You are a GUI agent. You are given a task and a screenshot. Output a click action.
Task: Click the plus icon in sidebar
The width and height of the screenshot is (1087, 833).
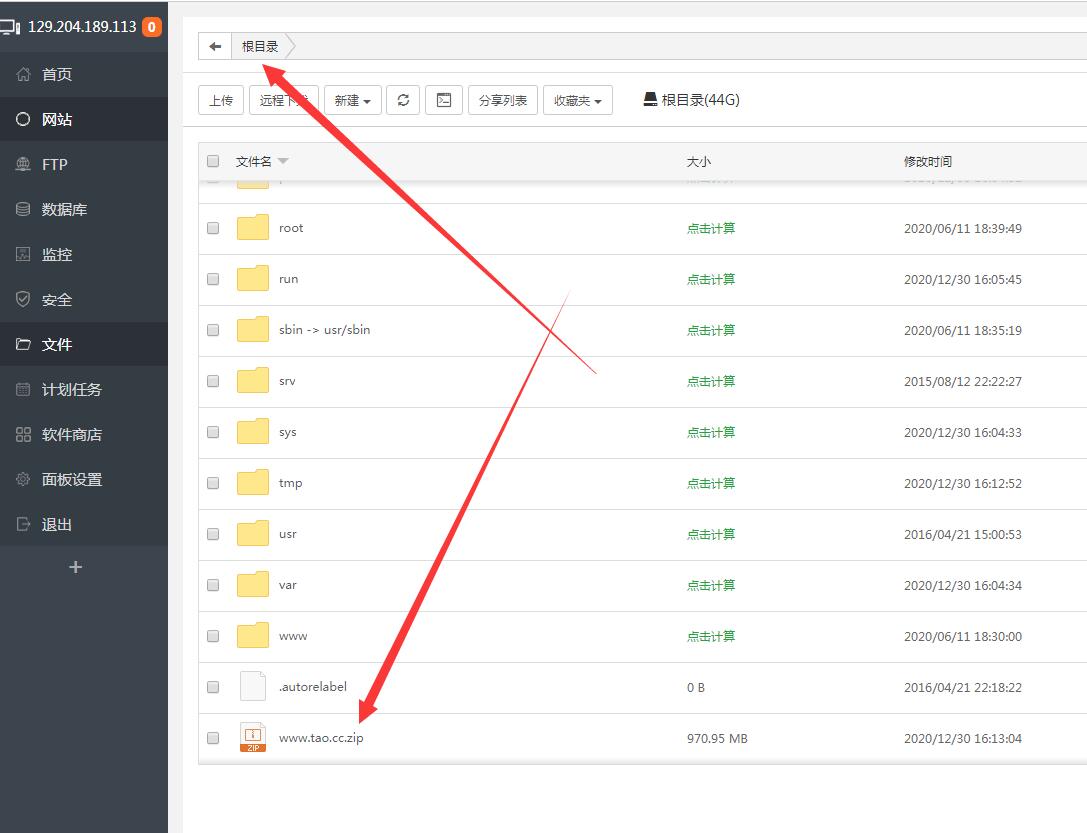click(75, 567)
